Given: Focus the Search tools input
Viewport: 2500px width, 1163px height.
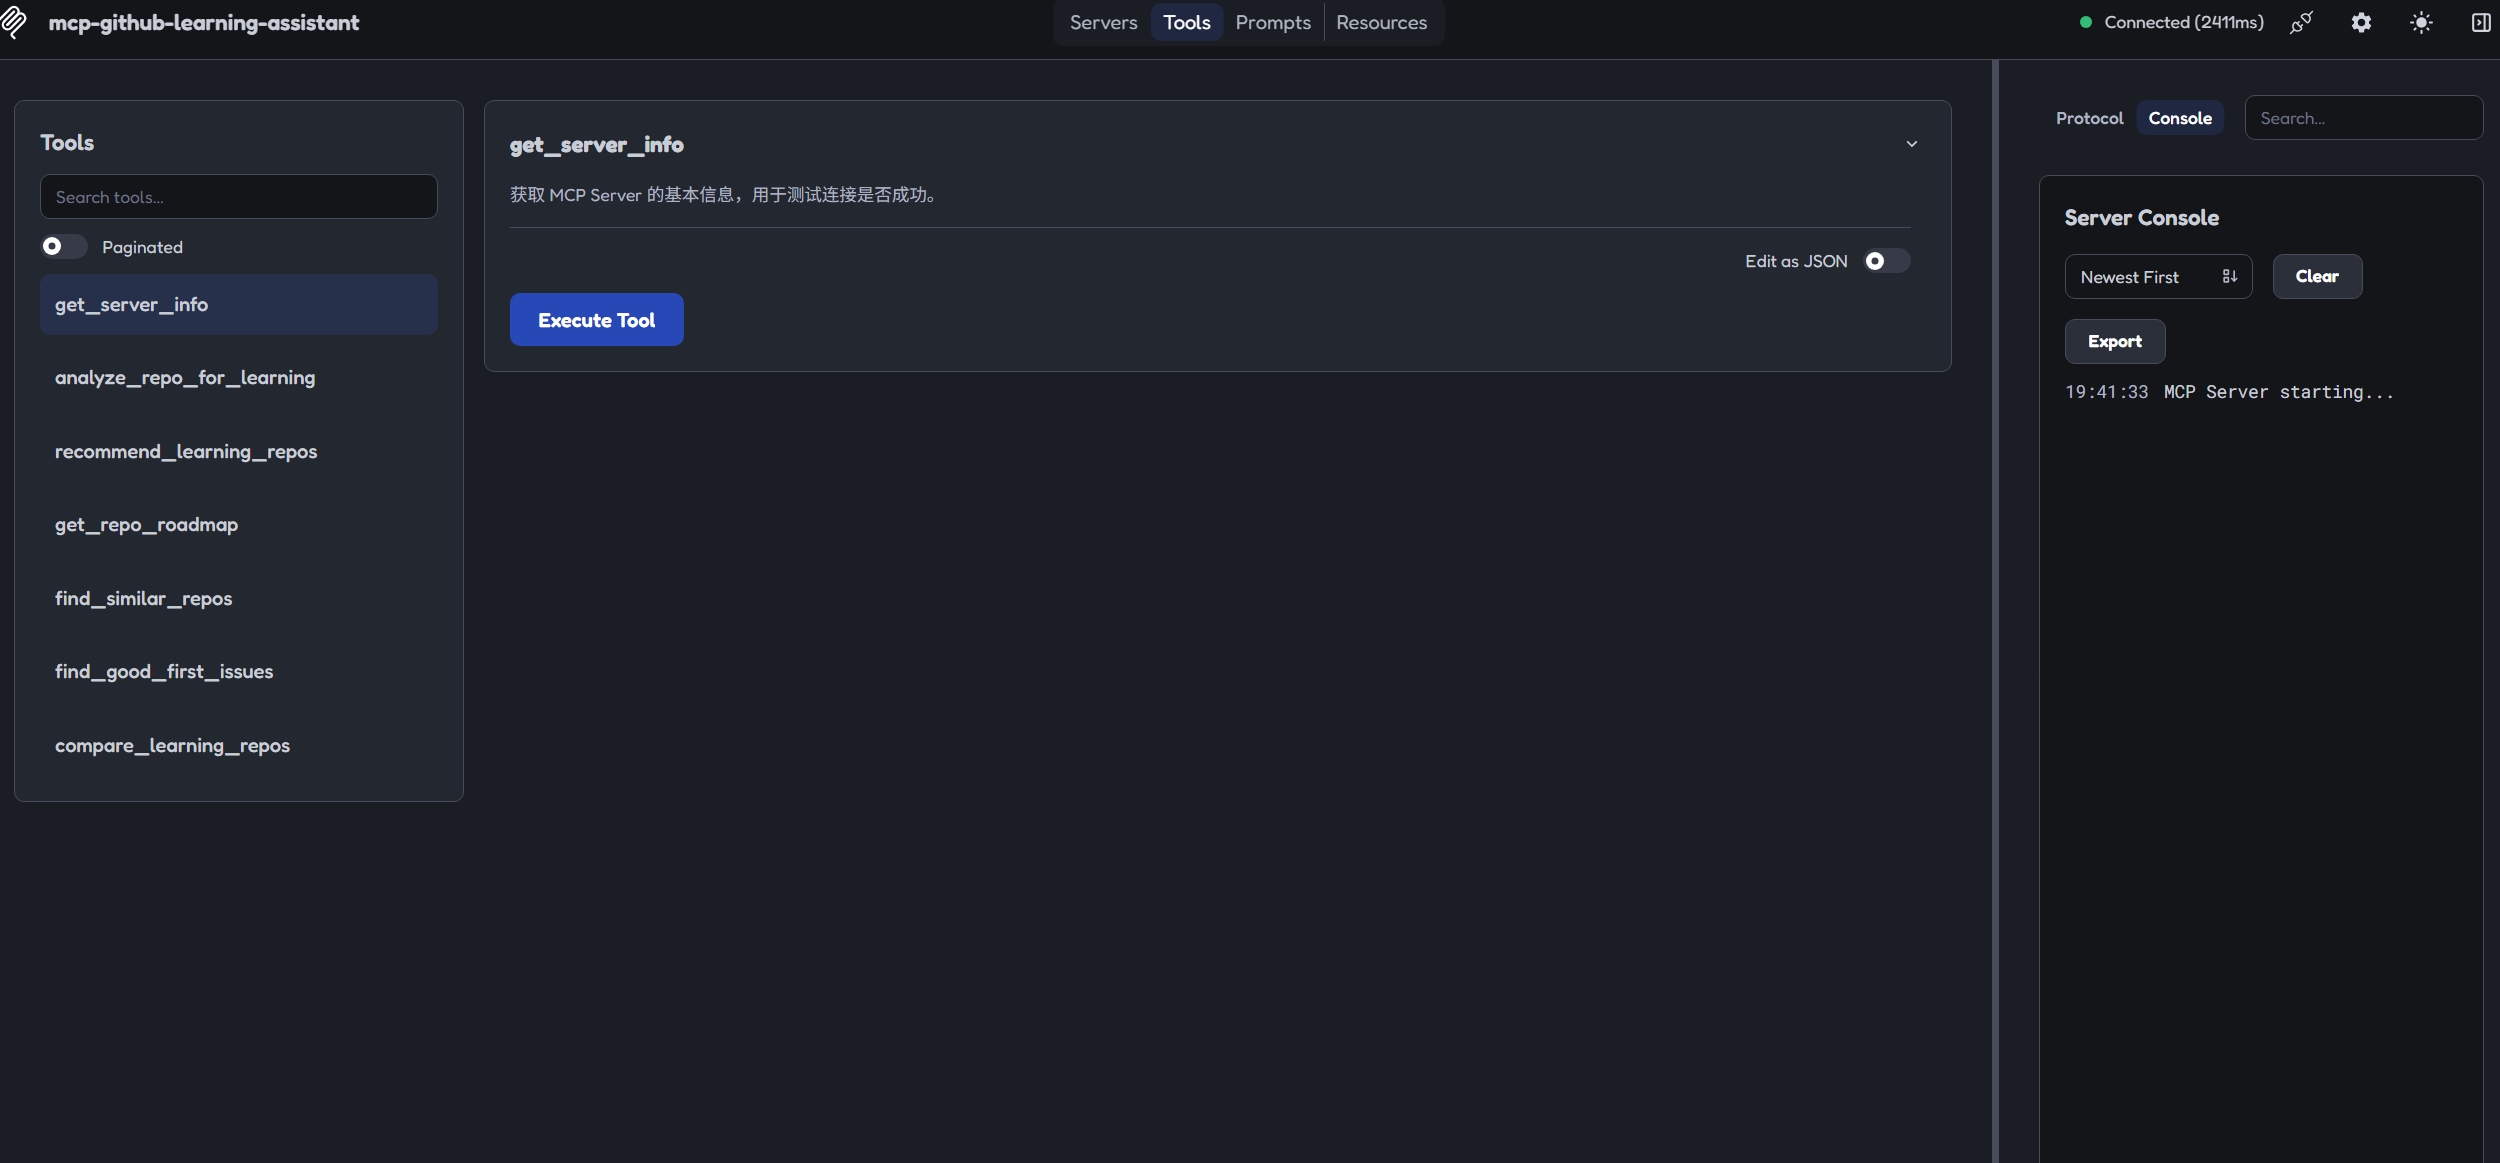Looking at the screenshot, I should (x=239, y=197).
